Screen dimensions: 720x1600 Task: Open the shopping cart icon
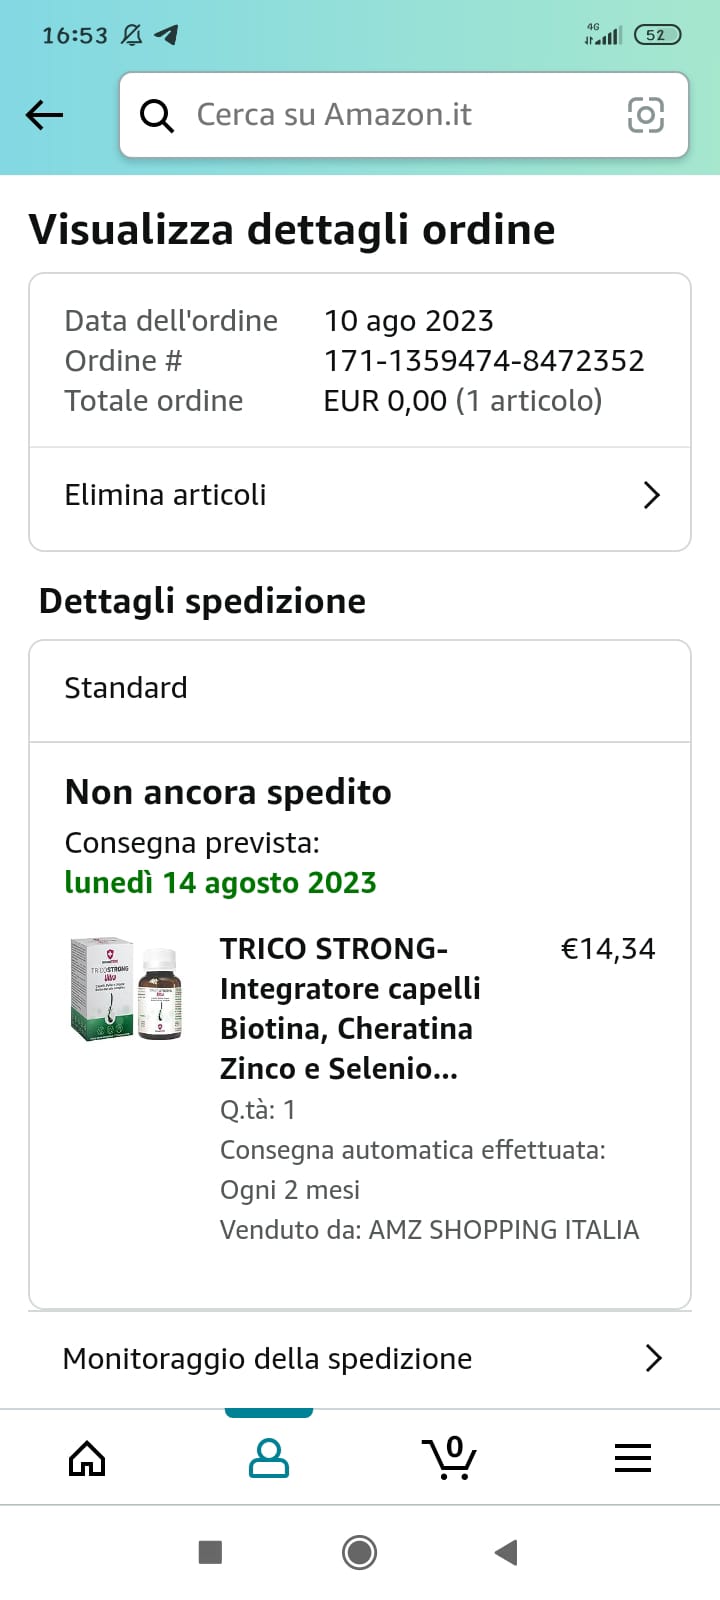[450, 1458]
